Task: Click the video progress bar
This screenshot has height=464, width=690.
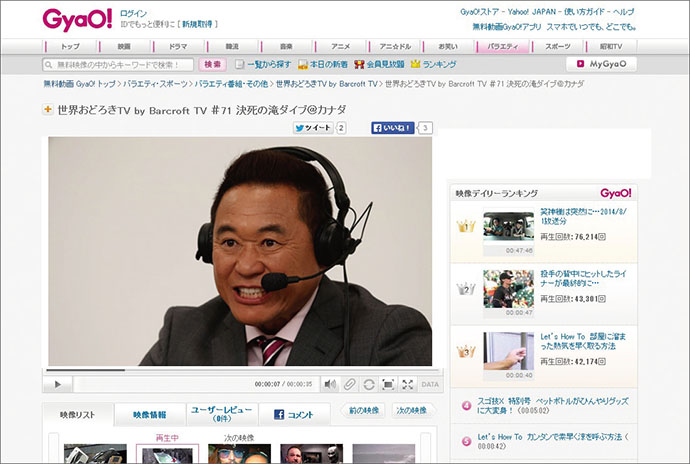Action: [243, 370]
